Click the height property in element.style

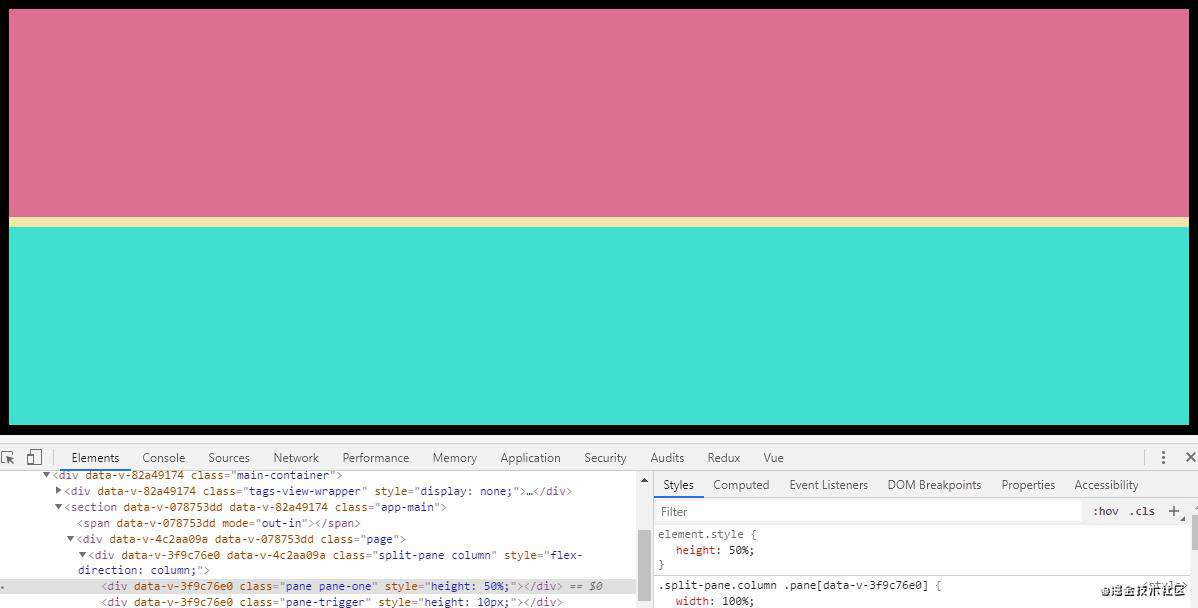tap(695, 550)
